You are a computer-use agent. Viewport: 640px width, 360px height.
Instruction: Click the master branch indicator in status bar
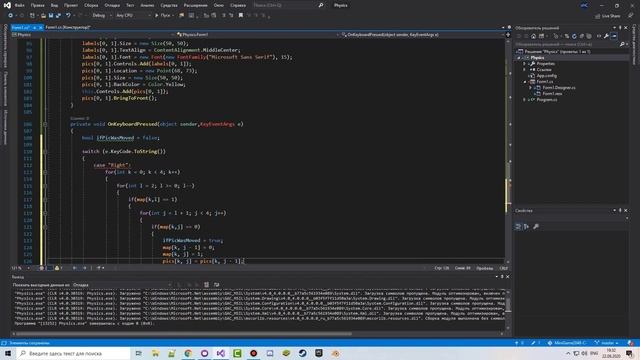pyautogui.click(x=607, y=343)
